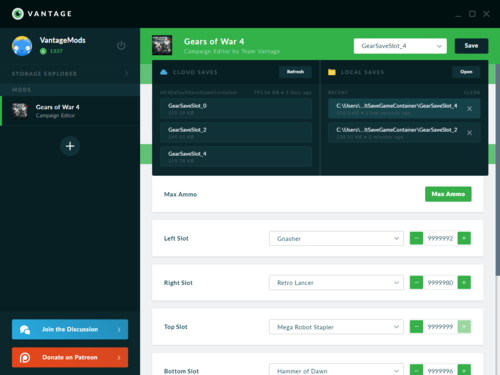Expand the Storage Explorer section
Image resolution: width=500 pixels, height=375 pixels.
(70, 73)
